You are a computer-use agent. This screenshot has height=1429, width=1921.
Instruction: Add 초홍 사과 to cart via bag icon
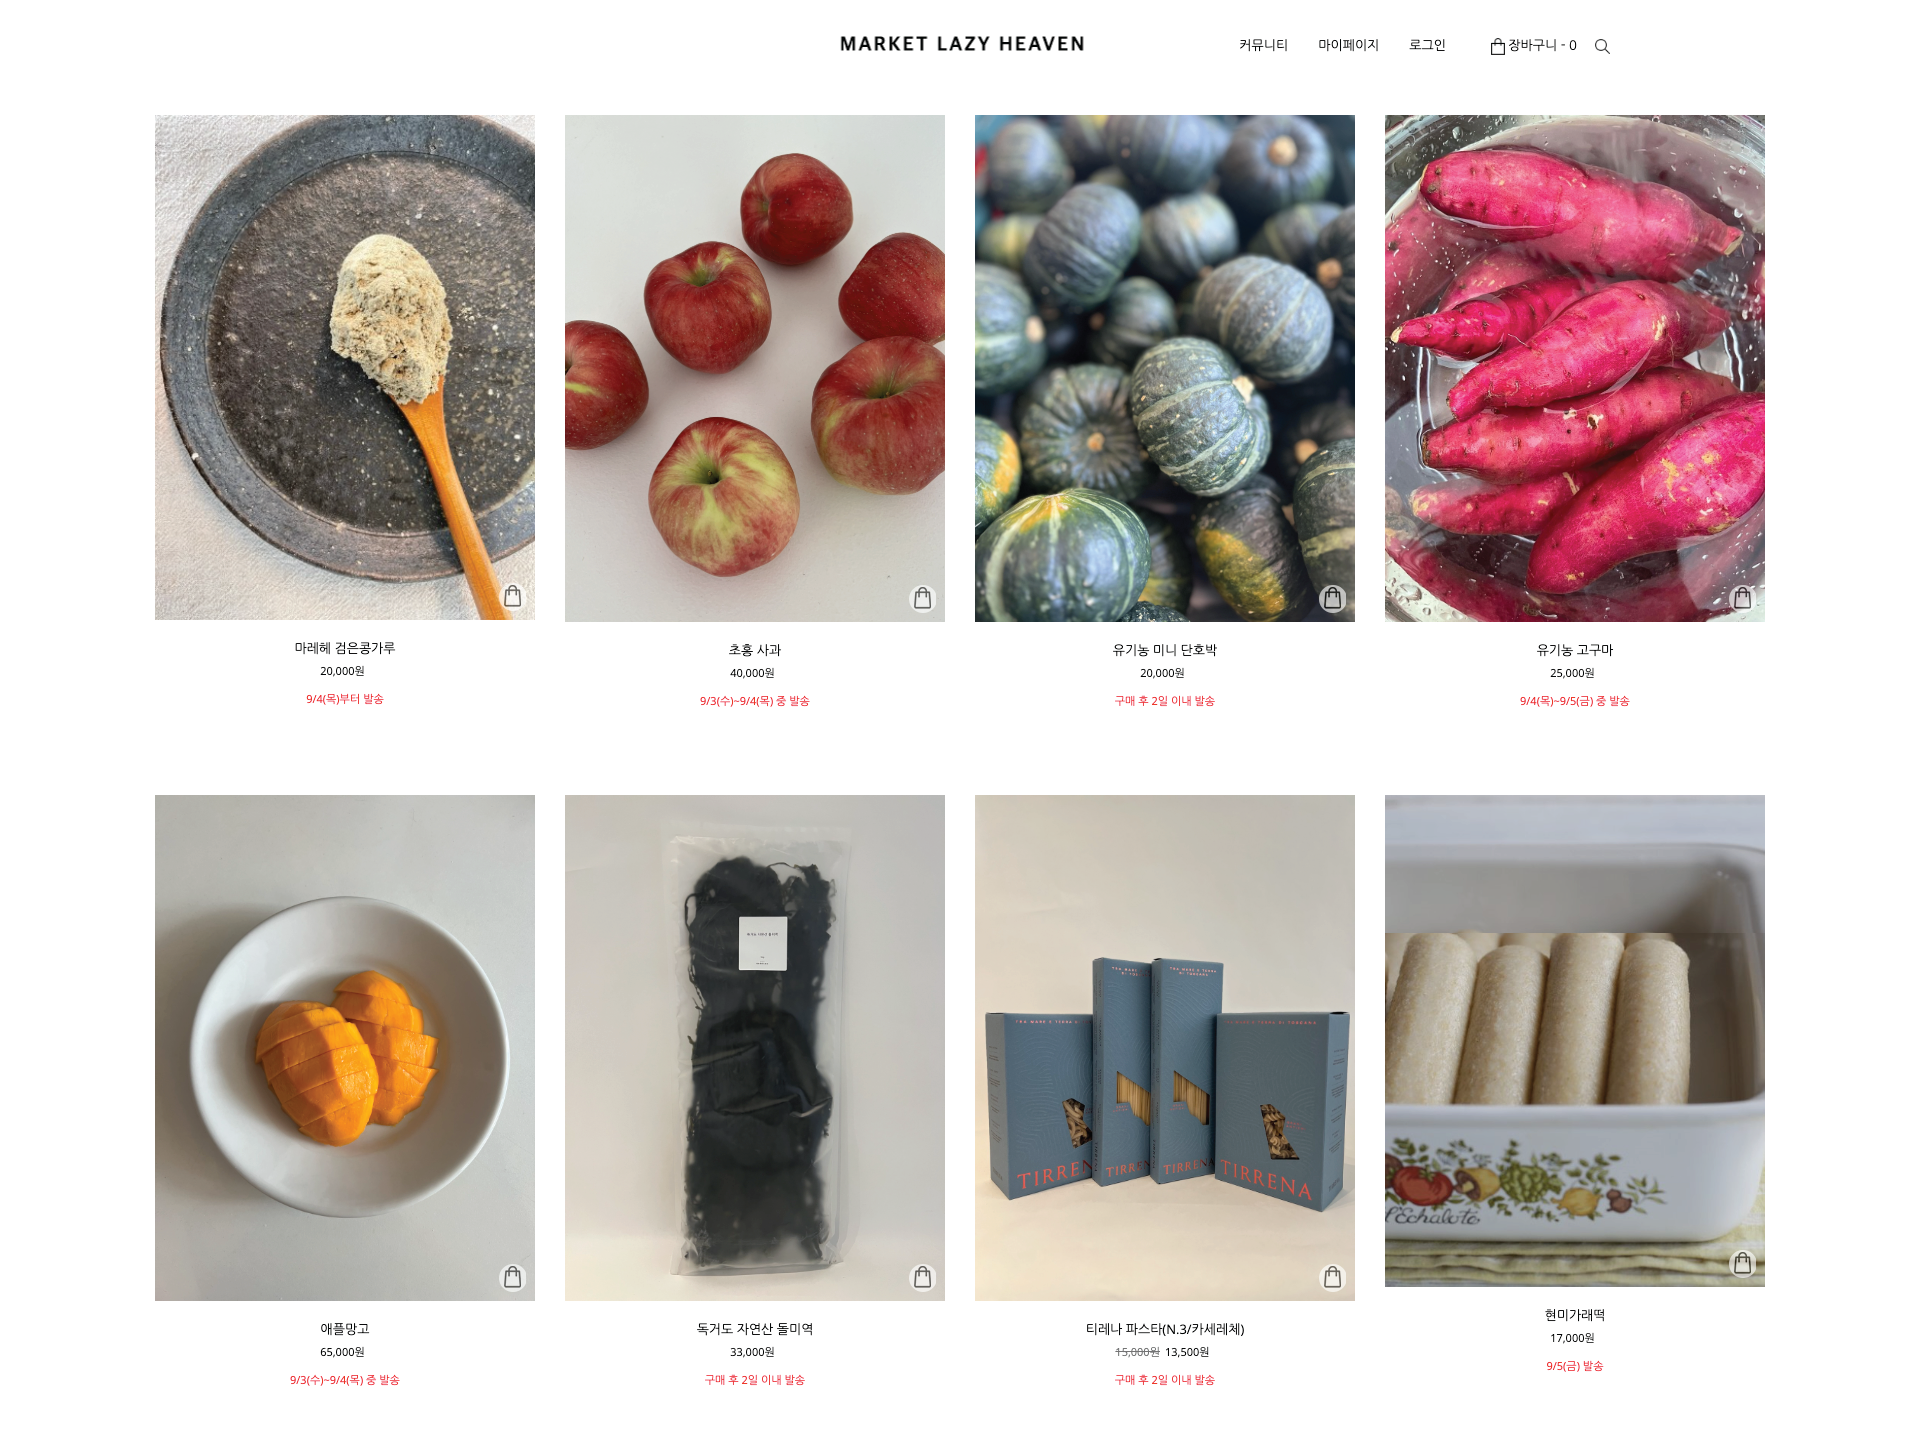[x=923, y=598]
